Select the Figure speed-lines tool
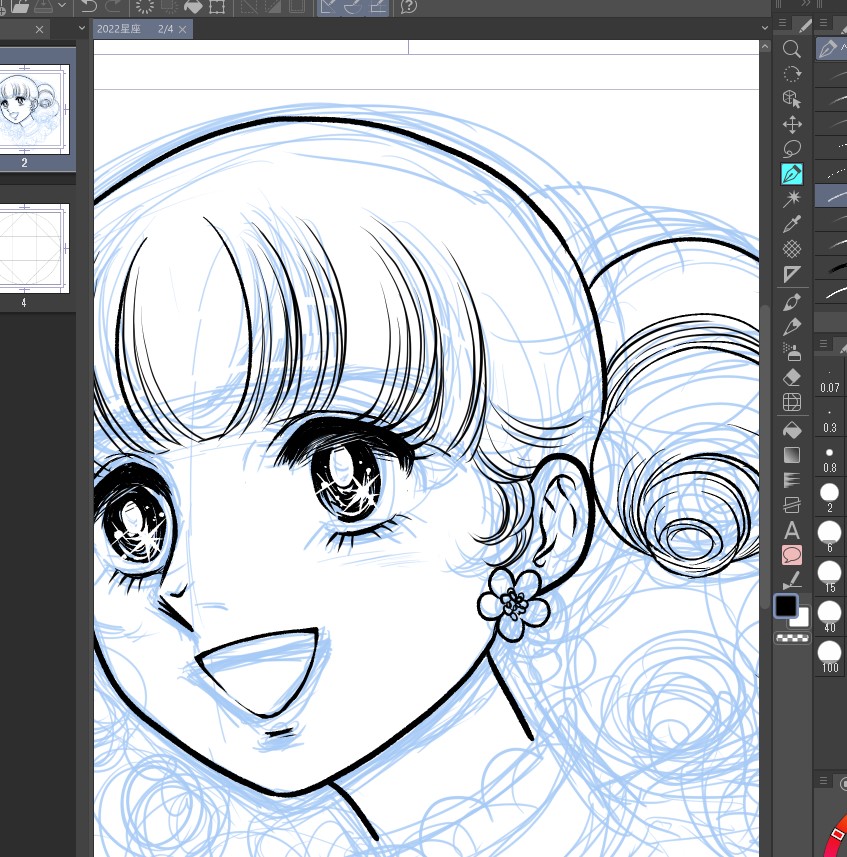Viewport: 847px width, 857px height. point(791,480)
